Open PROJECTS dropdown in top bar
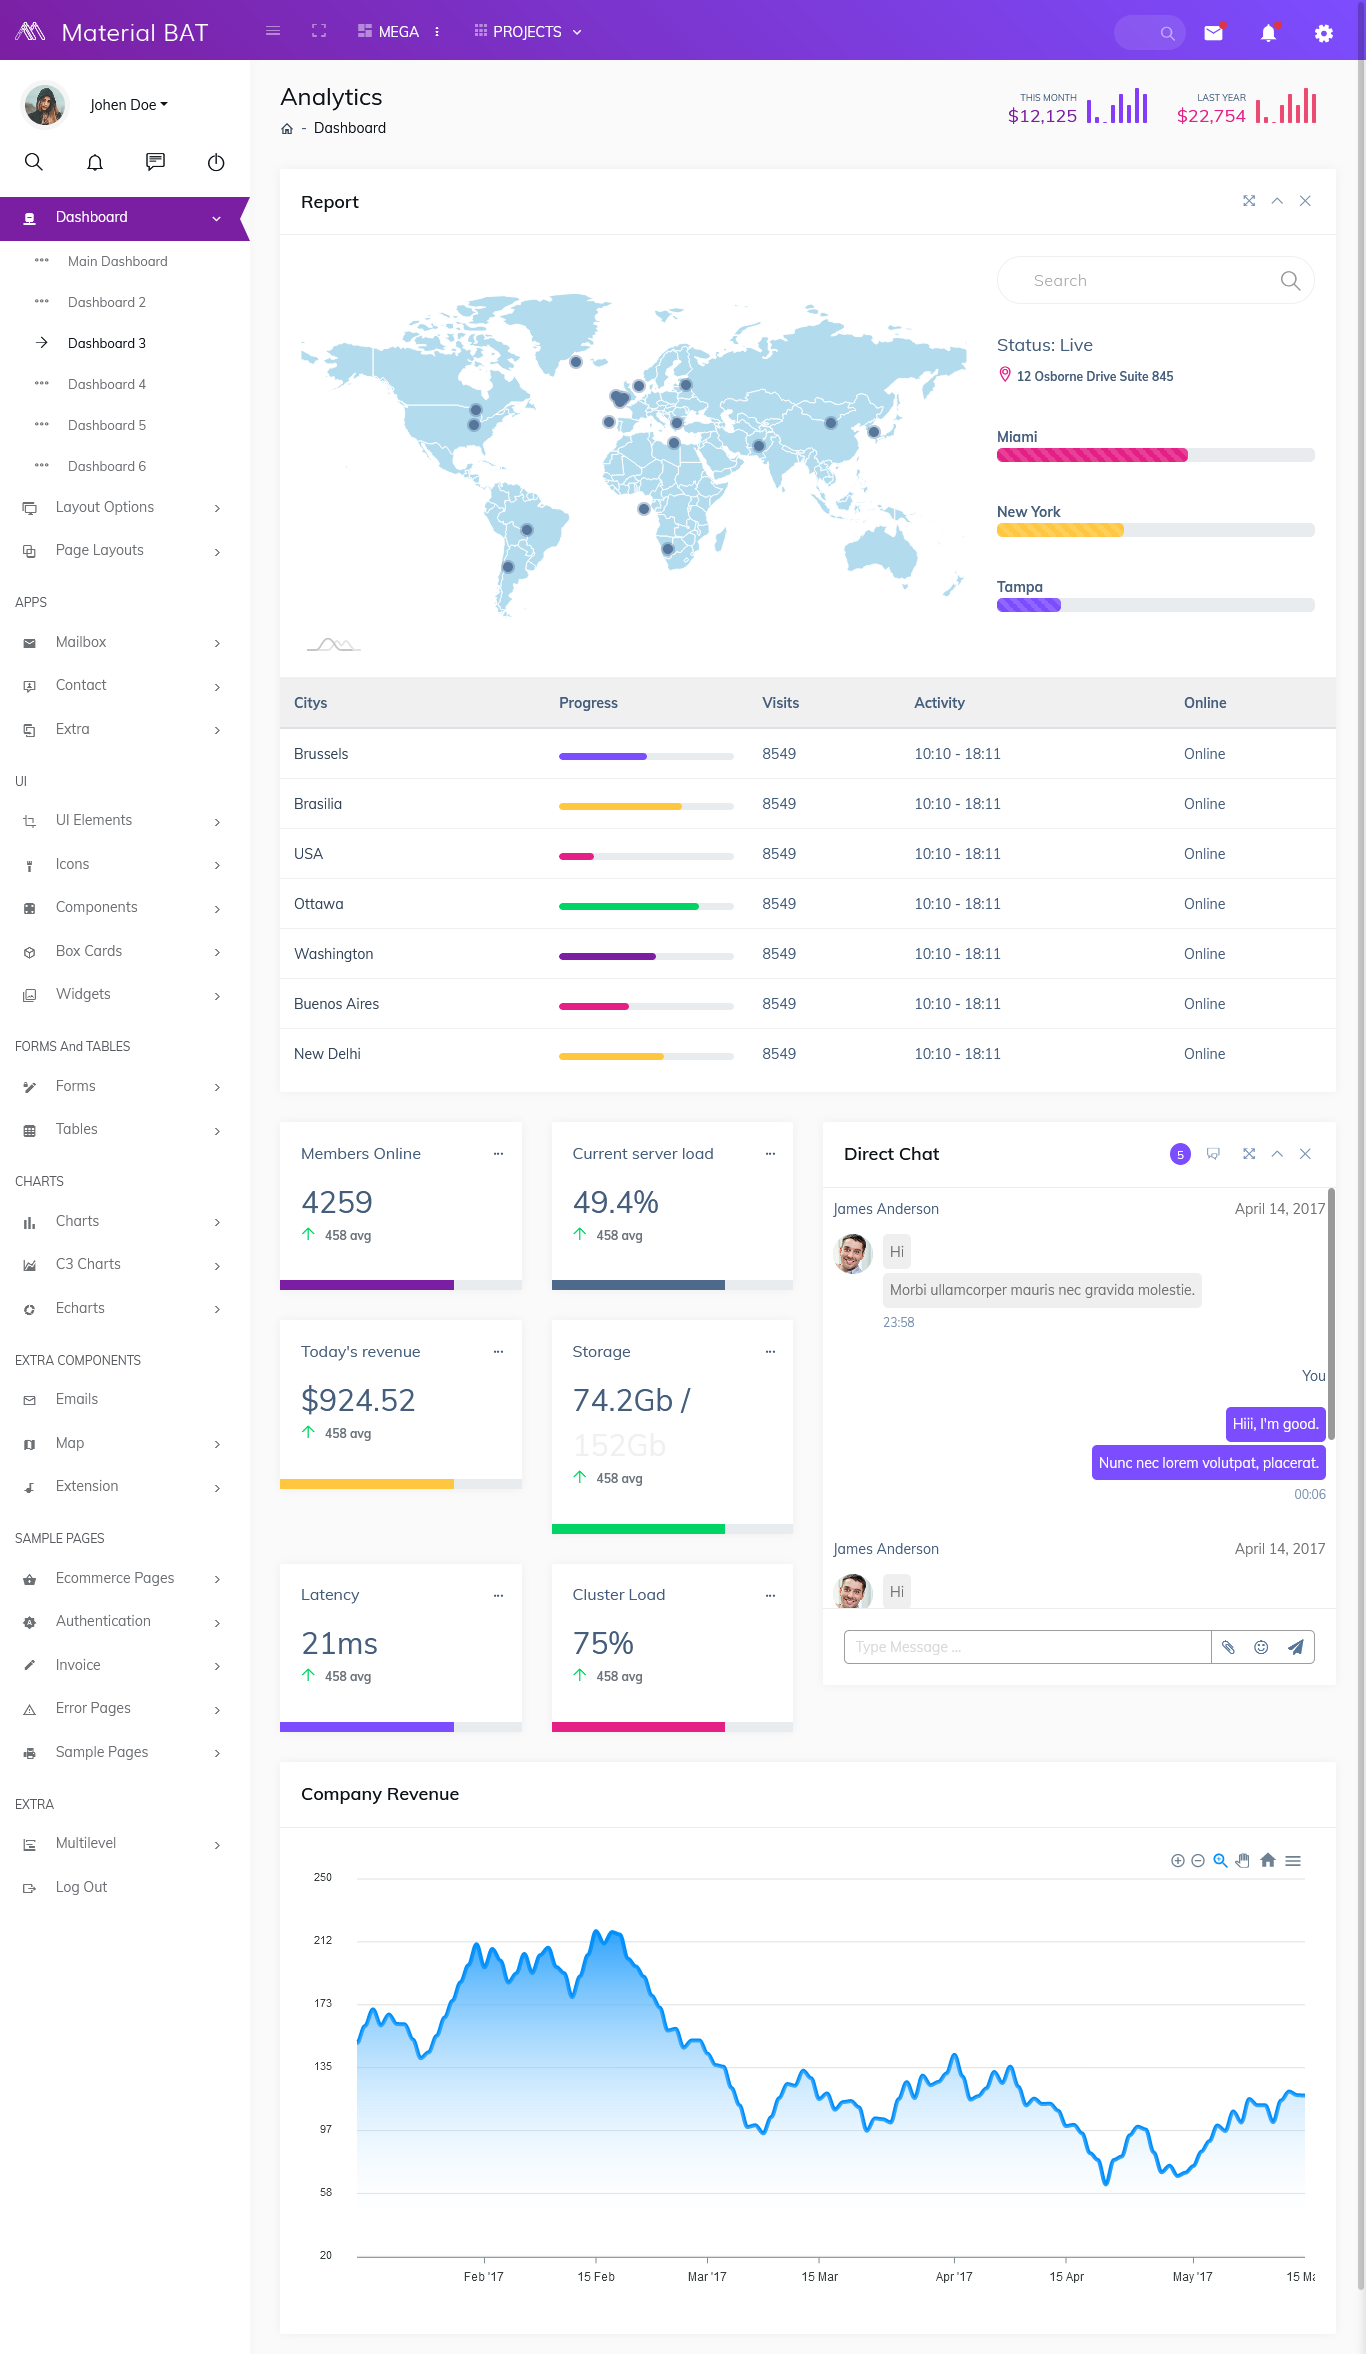The image size is (1366, 2354). (x=528, y=32)
